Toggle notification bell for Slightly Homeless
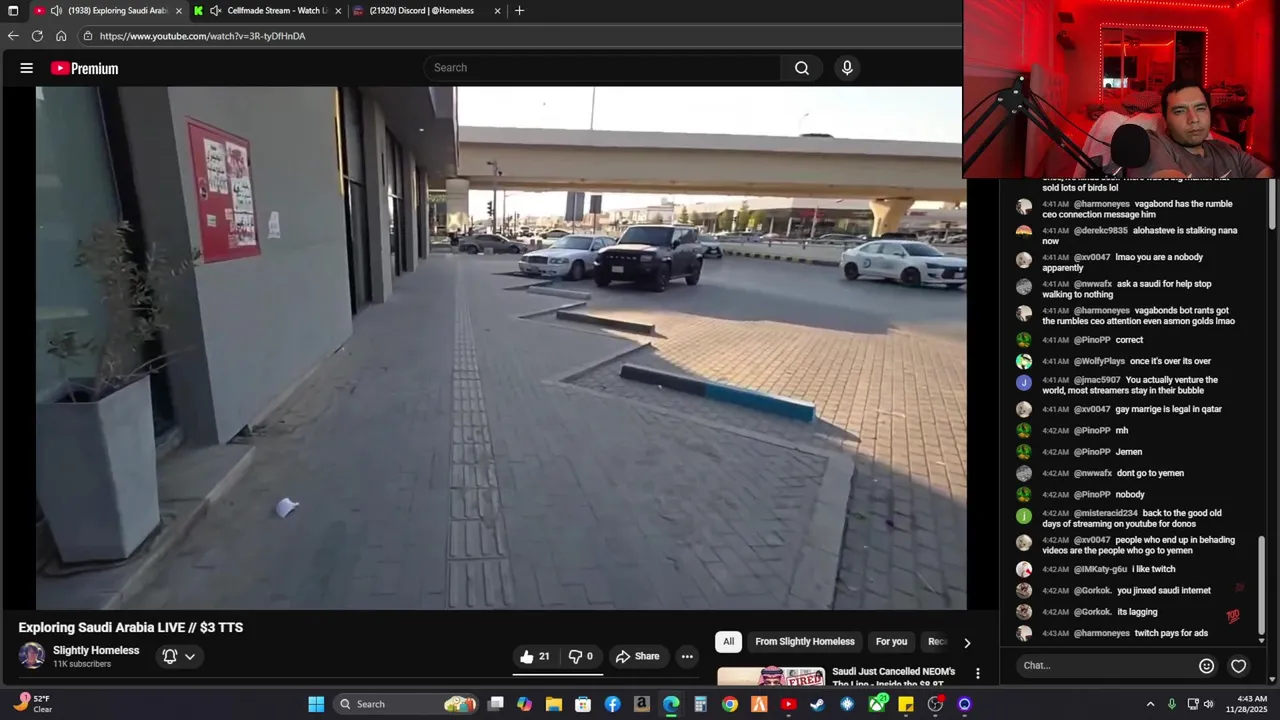This screenshot has height=720, width=1280. pos(170,656)
